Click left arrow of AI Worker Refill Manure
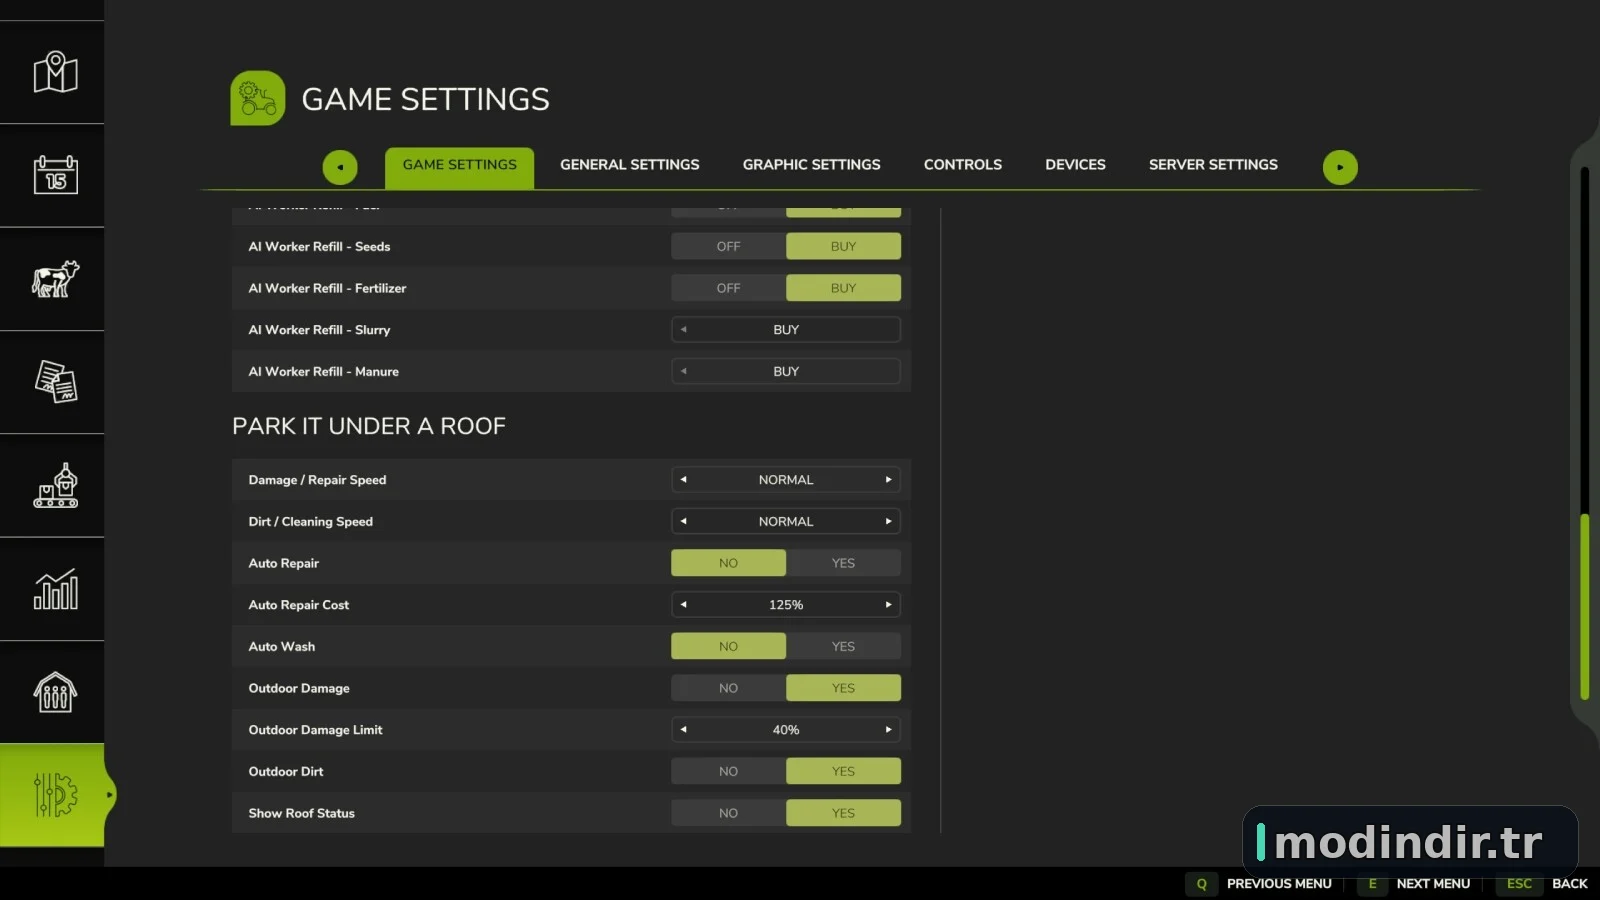The height and width of the screenshot is (900, 1600). click(x=684, y=371)
